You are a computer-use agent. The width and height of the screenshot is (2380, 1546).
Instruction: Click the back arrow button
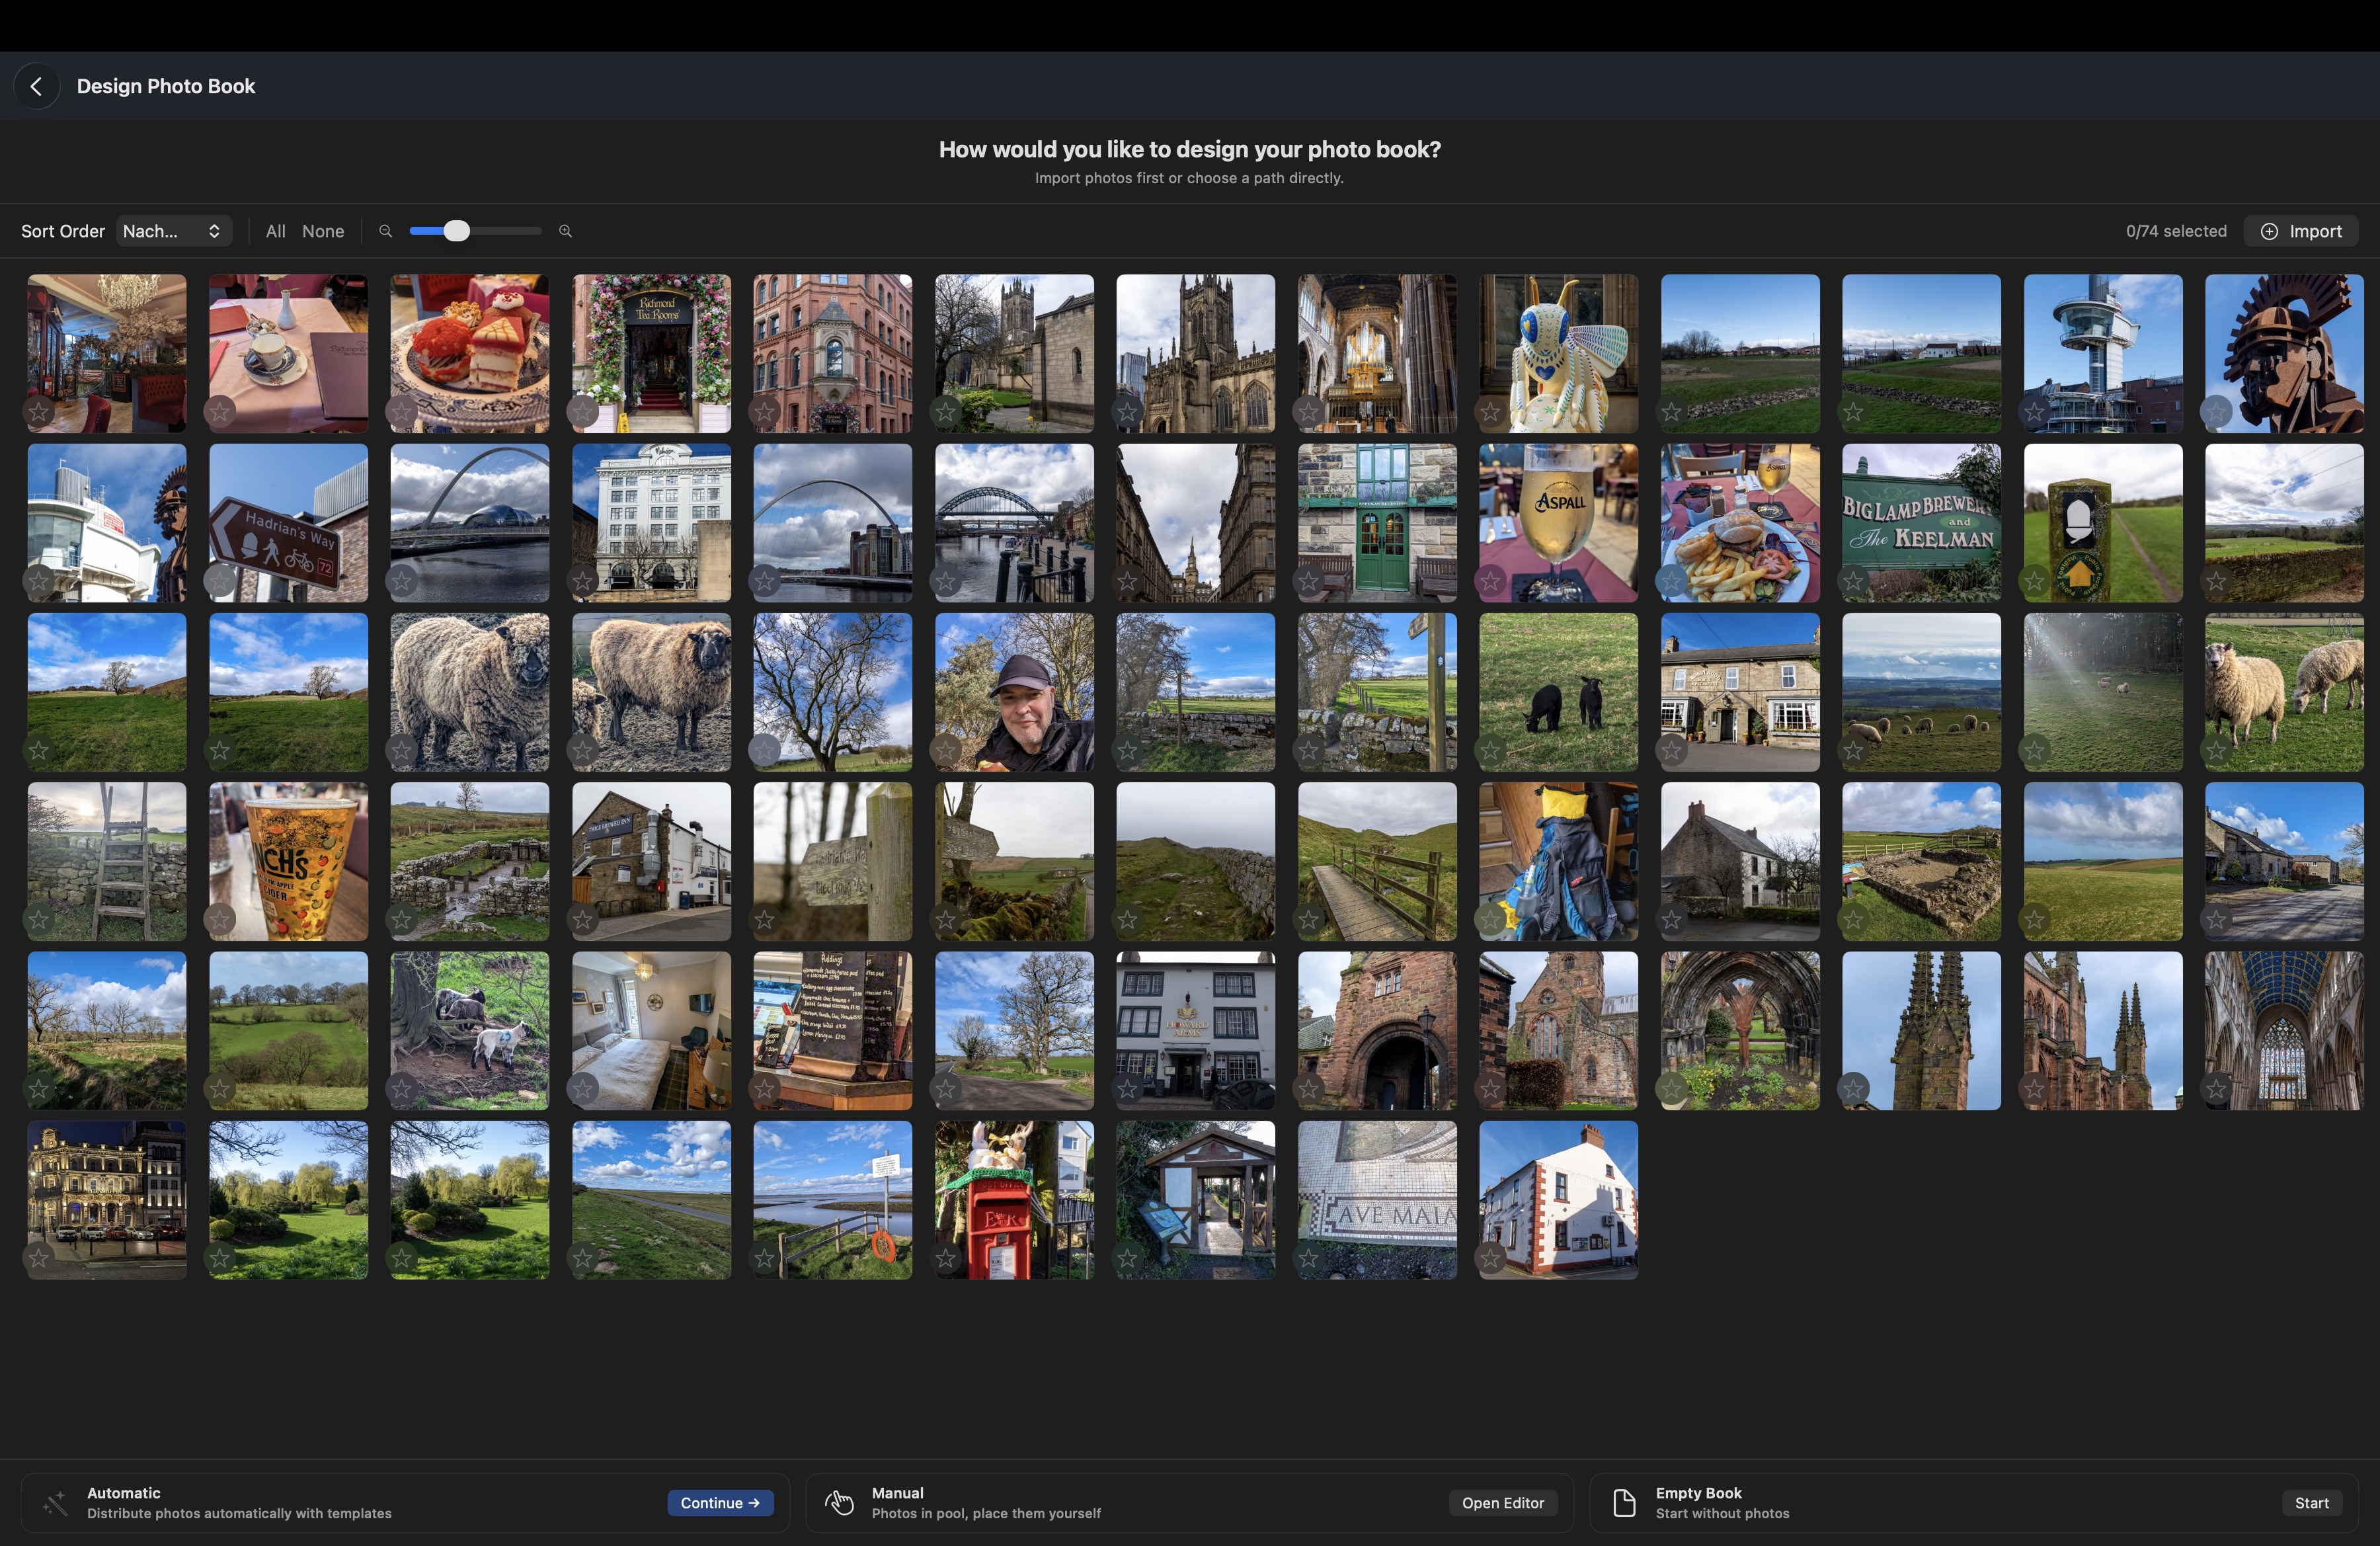tap(37, 87)
